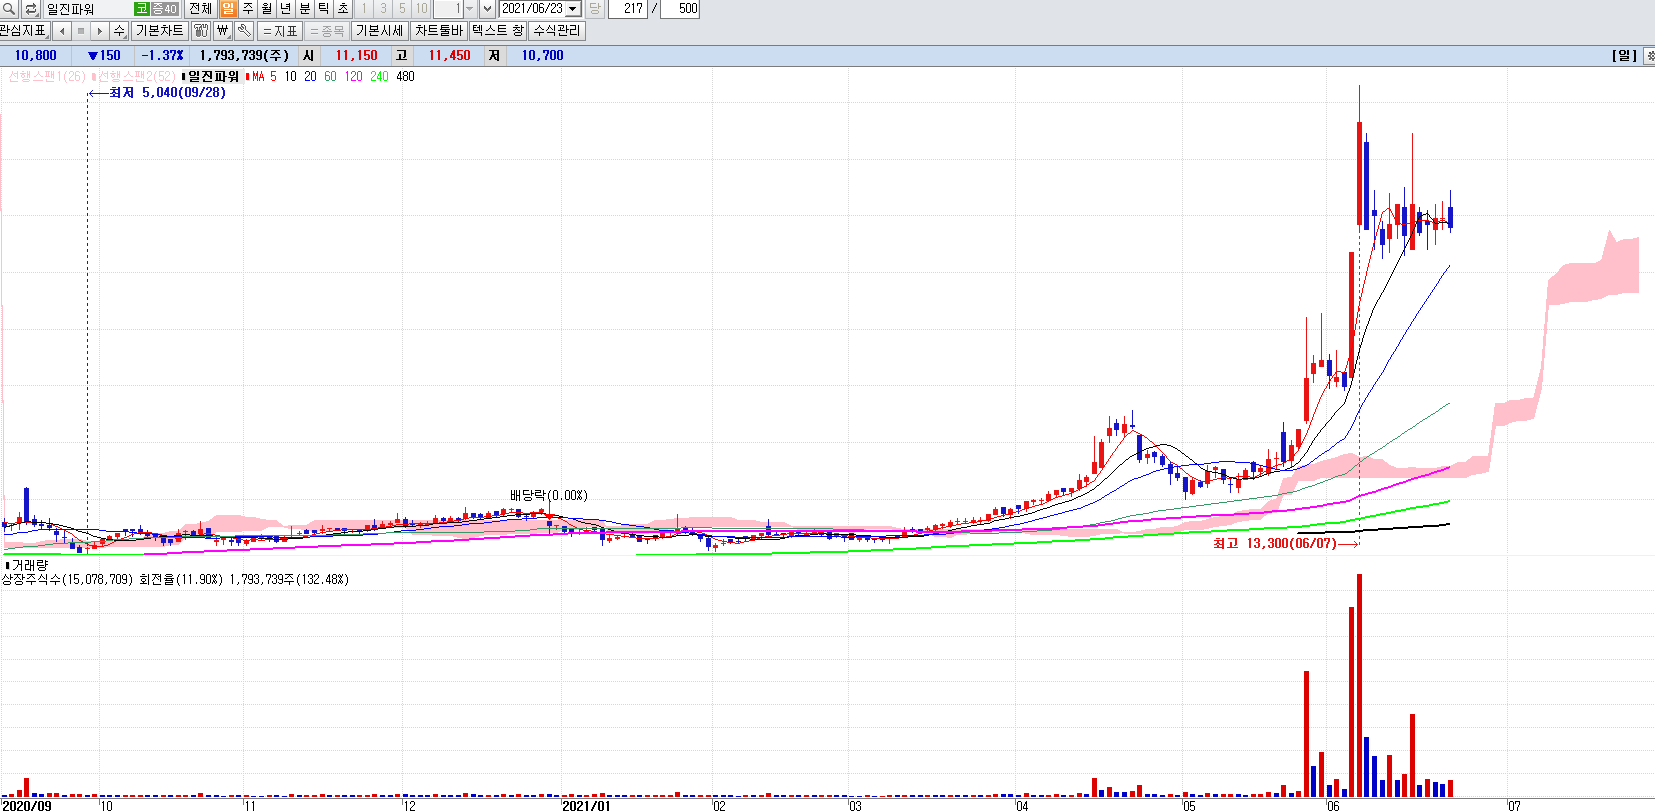Select the MA 10 legend entry

tap(290, 77)
